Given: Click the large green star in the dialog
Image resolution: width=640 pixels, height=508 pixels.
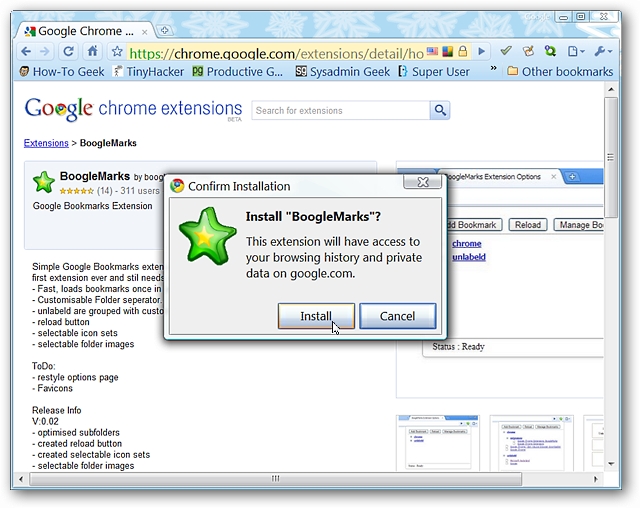Looking at the screenshot, I should [x=207, y=236].
